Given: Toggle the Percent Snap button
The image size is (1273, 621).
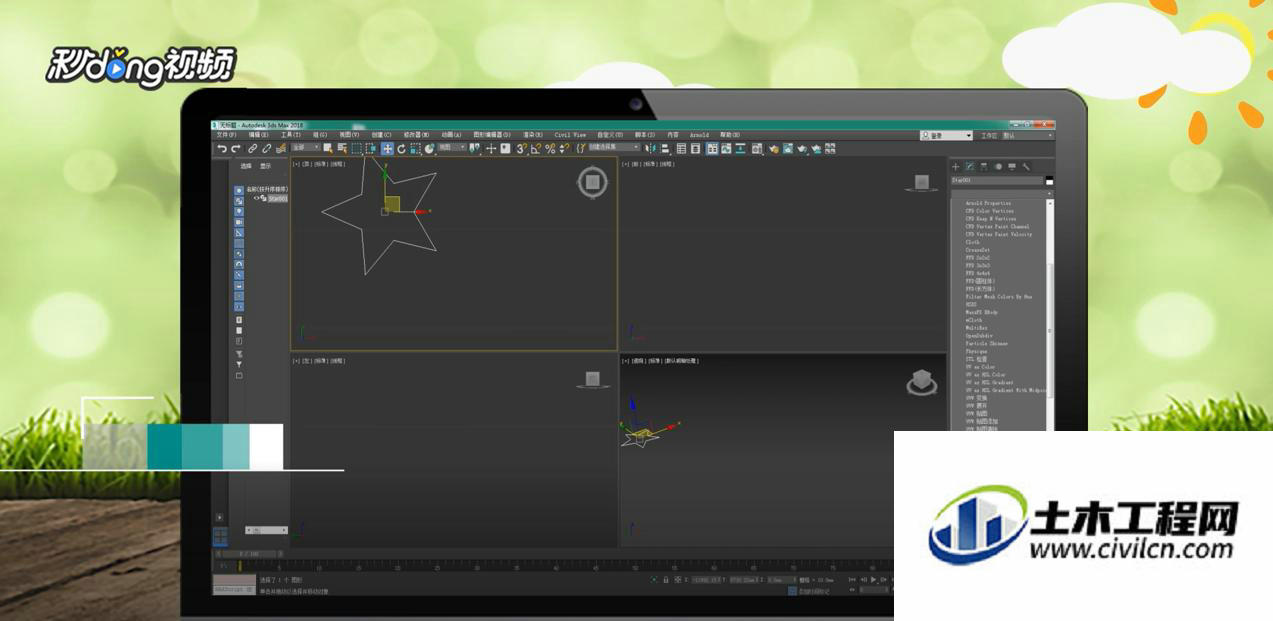Looking at the screenshot, I should (x=550, y=148).
